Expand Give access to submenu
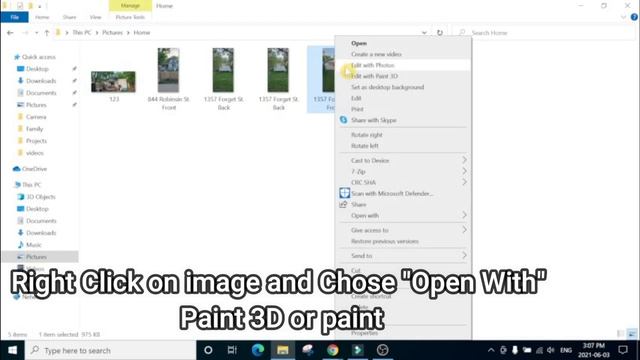 pyautogui.click(x=403, y=231)
